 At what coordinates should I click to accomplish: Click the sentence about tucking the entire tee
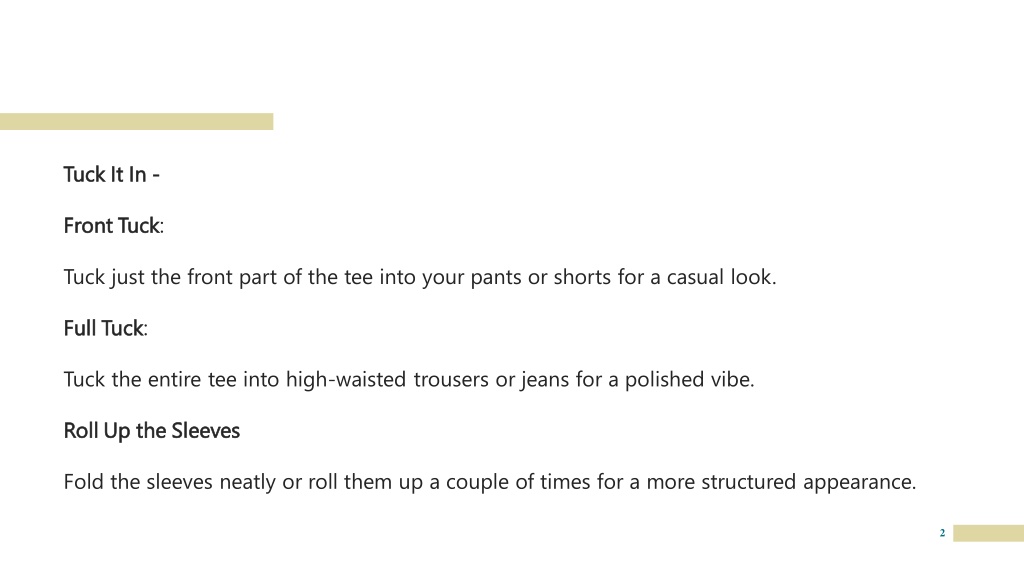(409, 380)
